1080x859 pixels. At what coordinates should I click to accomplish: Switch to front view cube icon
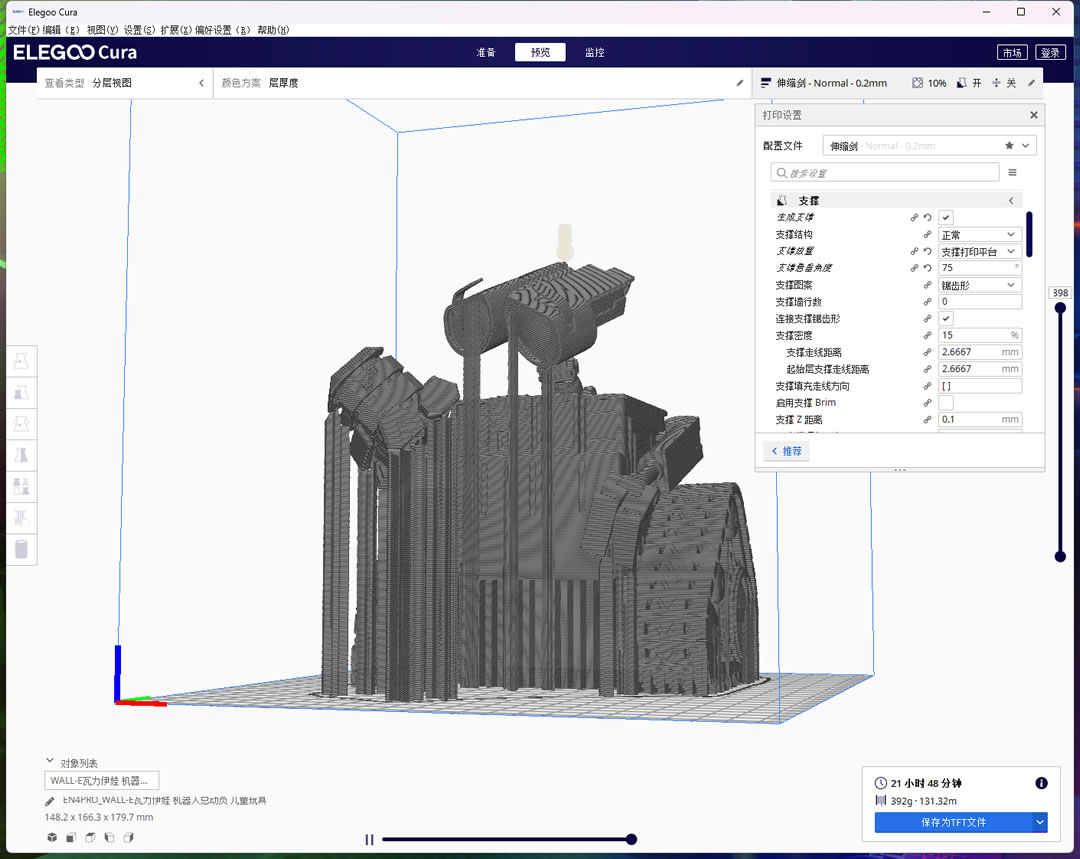coord(71,838)
